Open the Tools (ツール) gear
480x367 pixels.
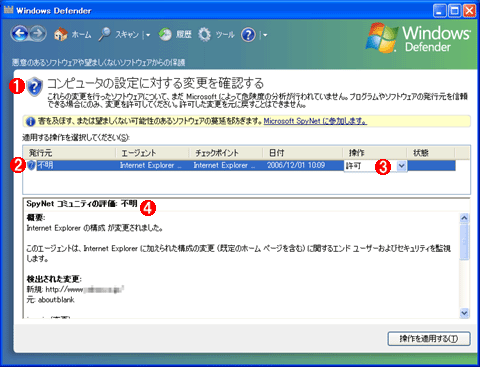pos(216,34)
